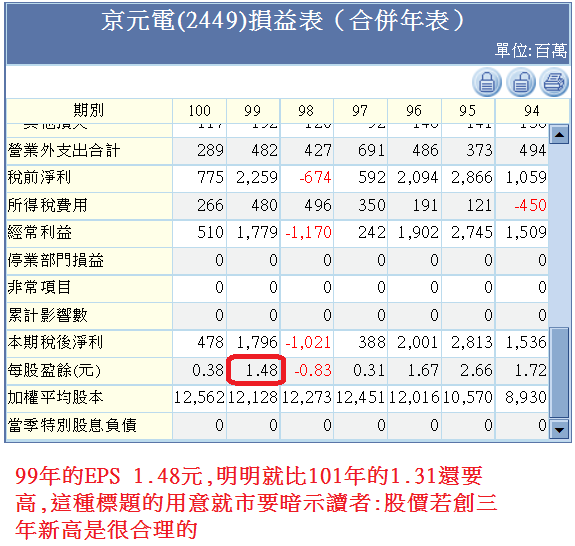This screenshot has height=546, width=575.
Task: Click the printer icon
Action: pyautogui.click(x=554, y=82)
